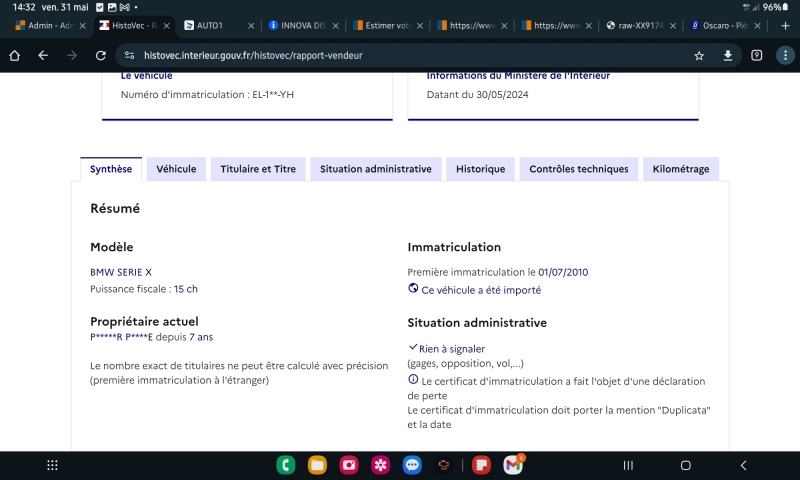This screenshot has width=800, height=480.
Task: Open the Véhicule report tab
Action: click(176, 169)
